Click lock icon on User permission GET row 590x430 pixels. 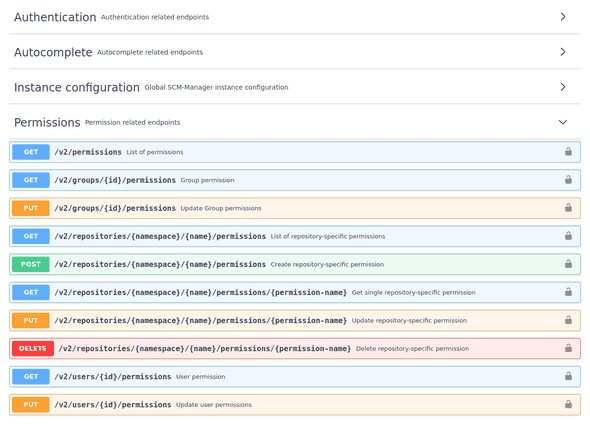point(568,376)
